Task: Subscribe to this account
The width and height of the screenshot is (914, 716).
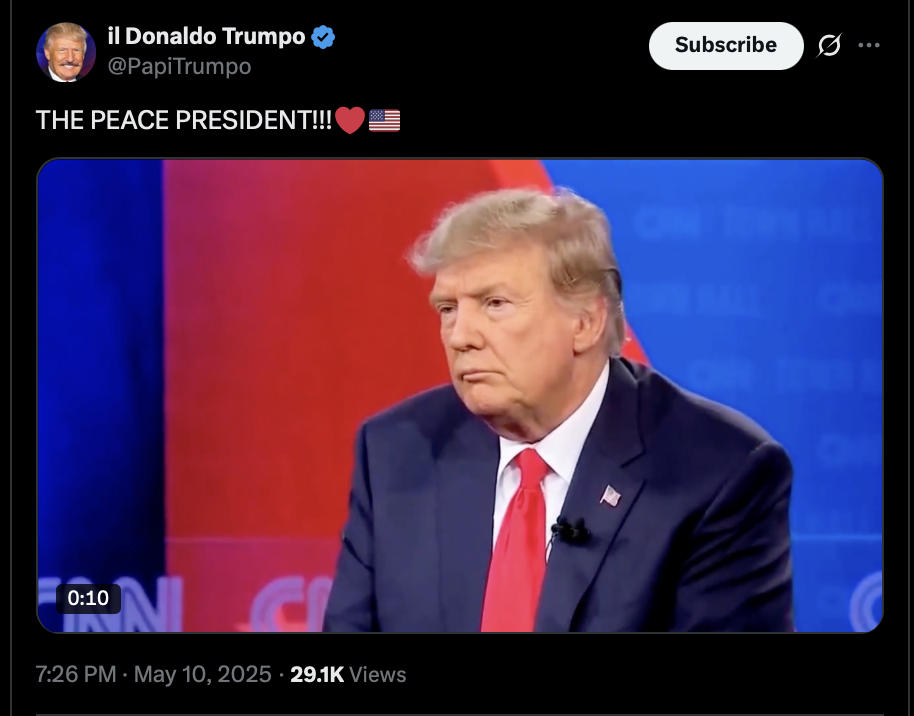Action: click(x=726, y=45)
